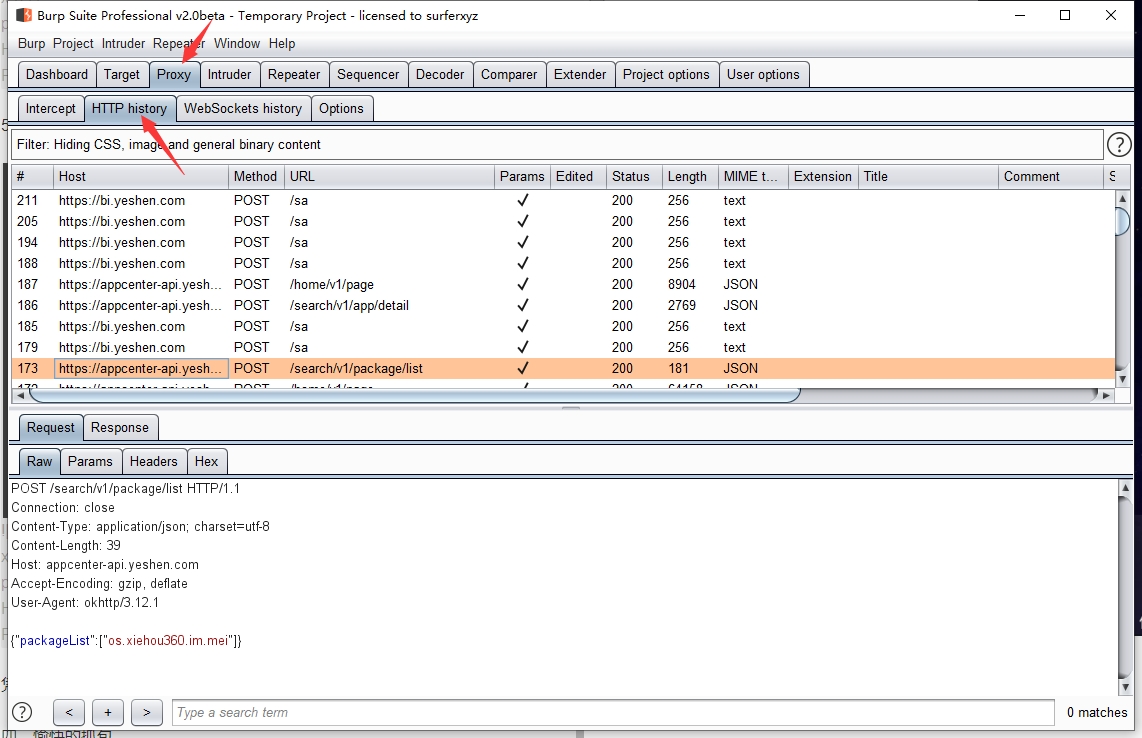This screenshot has width=1142, height=738.
Task: Switch to the Target tab
Action: [x=122, y=74]
